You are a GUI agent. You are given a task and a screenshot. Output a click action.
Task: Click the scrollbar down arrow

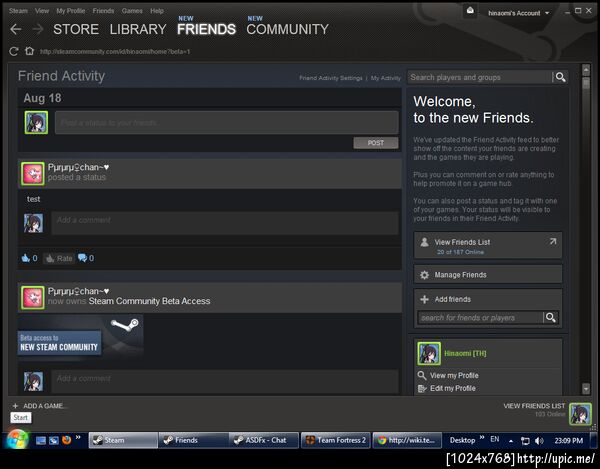pyautogui.click(x=586, y=389)
